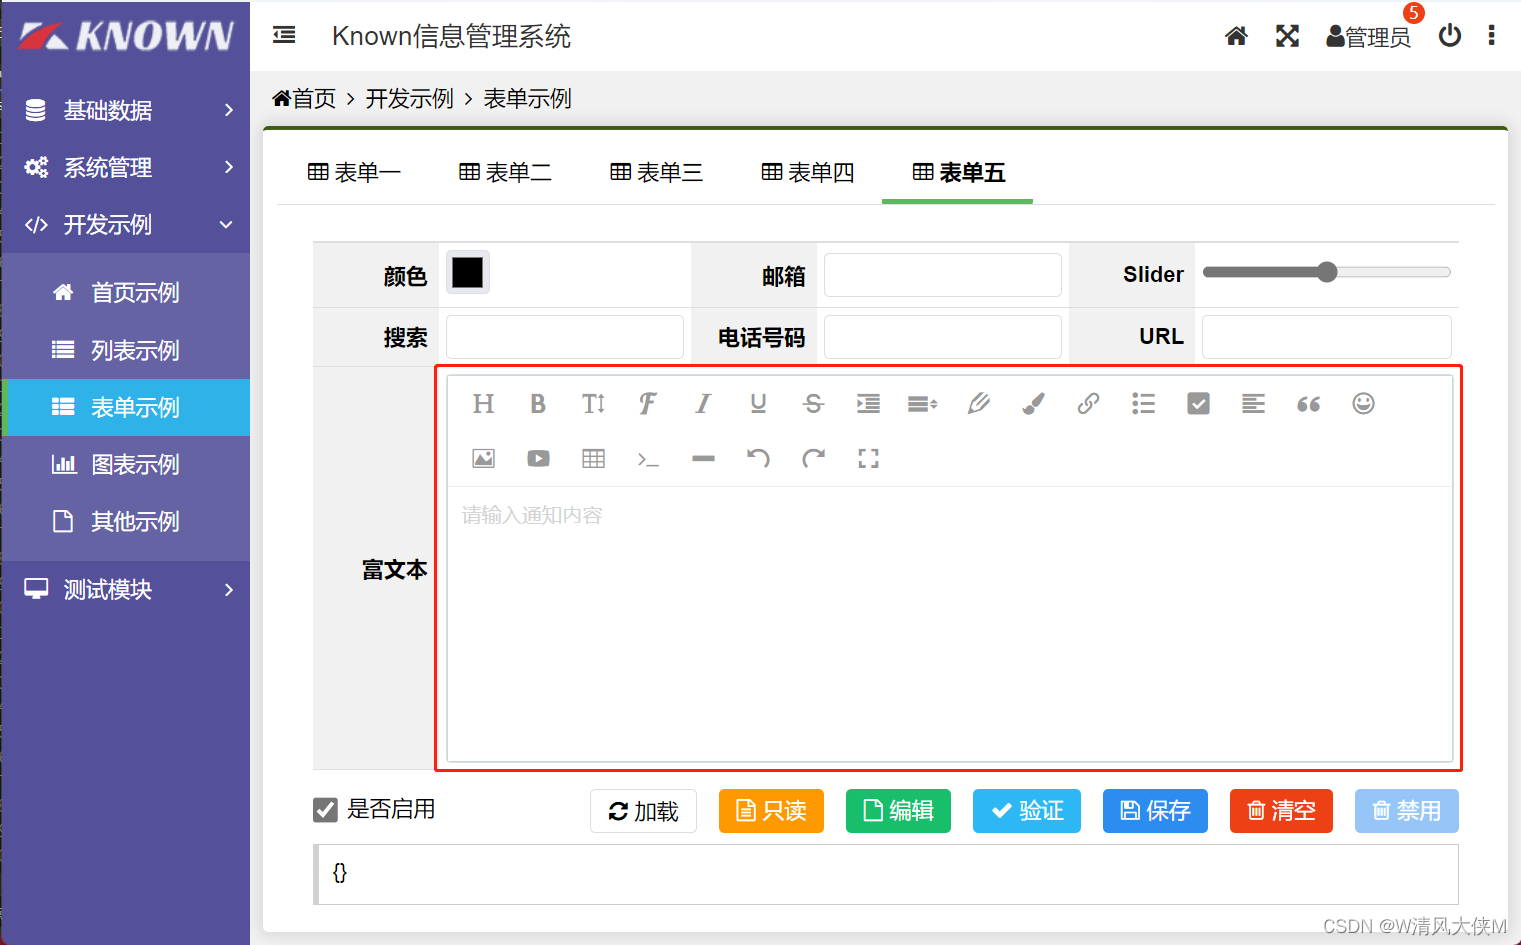Insert a blockquote

pos(1308,404)
